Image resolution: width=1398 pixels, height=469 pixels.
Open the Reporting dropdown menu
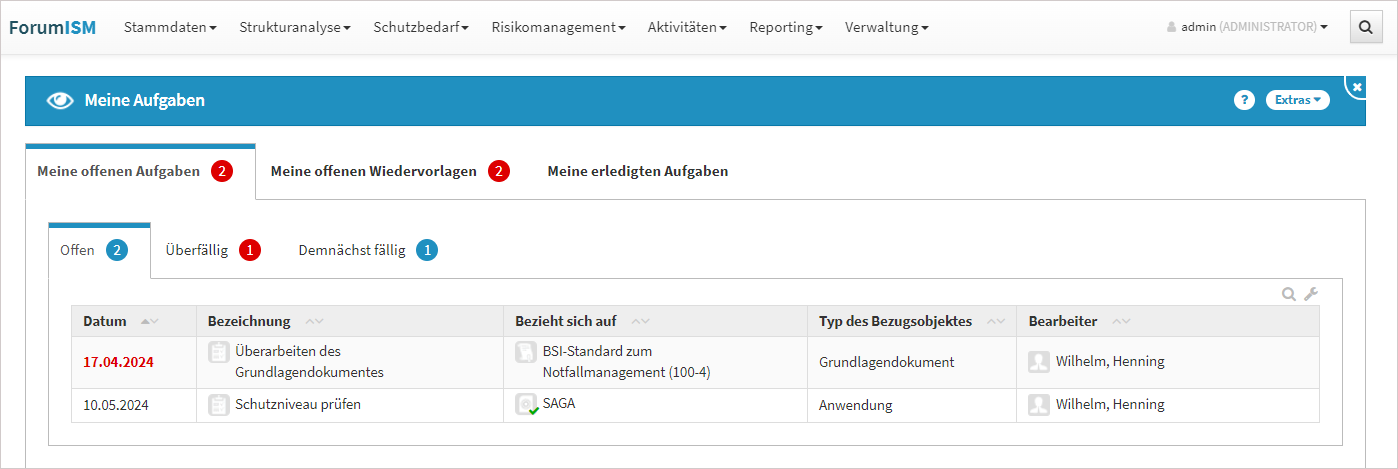click(x=785, y=28)
